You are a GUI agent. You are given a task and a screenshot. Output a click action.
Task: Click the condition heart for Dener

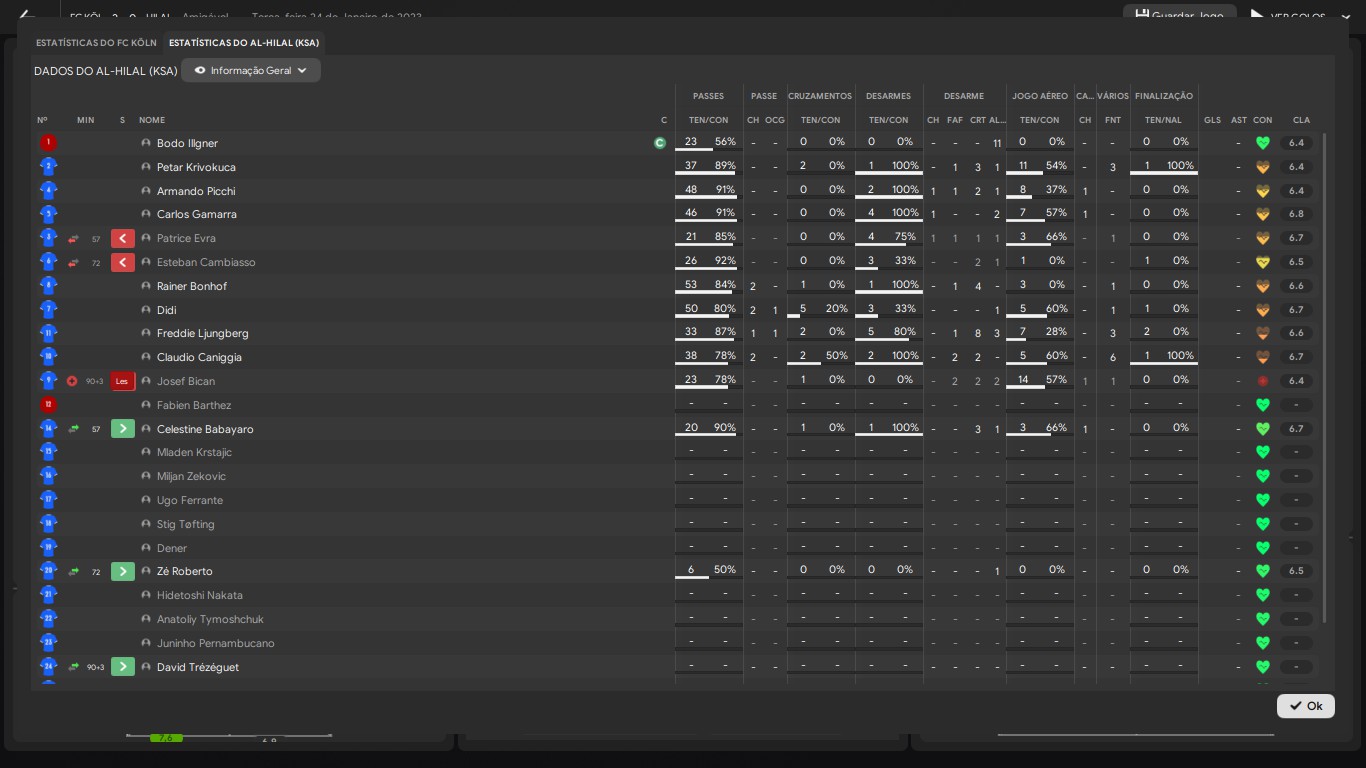(x=1263, y=548)
